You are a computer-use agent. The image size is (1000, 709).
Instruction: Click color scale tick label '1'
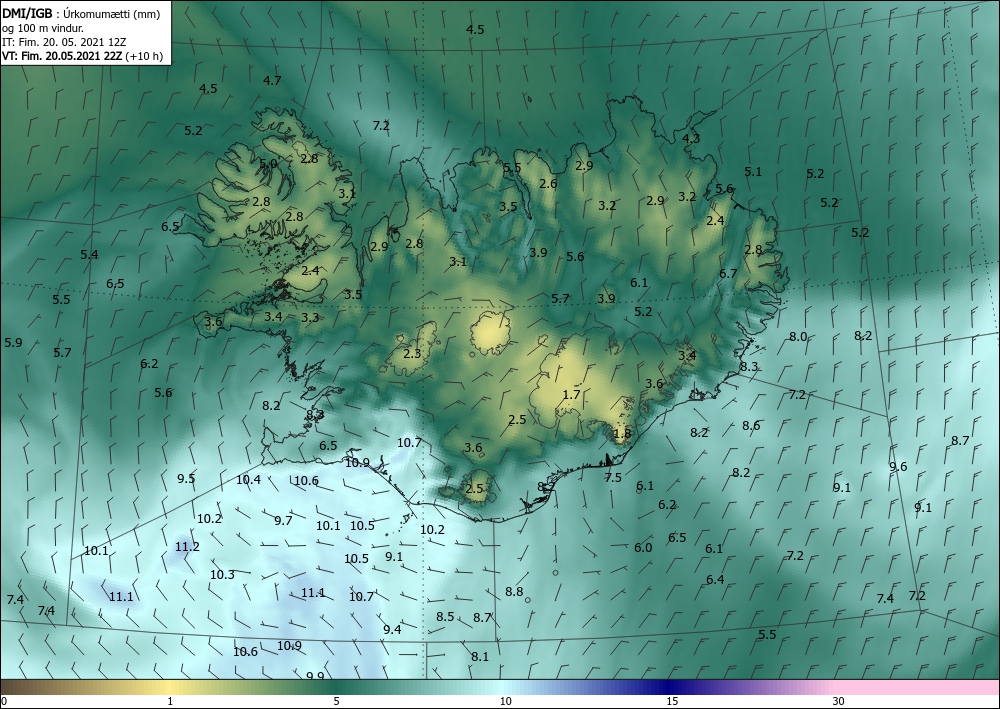click(x=170, y=702)
